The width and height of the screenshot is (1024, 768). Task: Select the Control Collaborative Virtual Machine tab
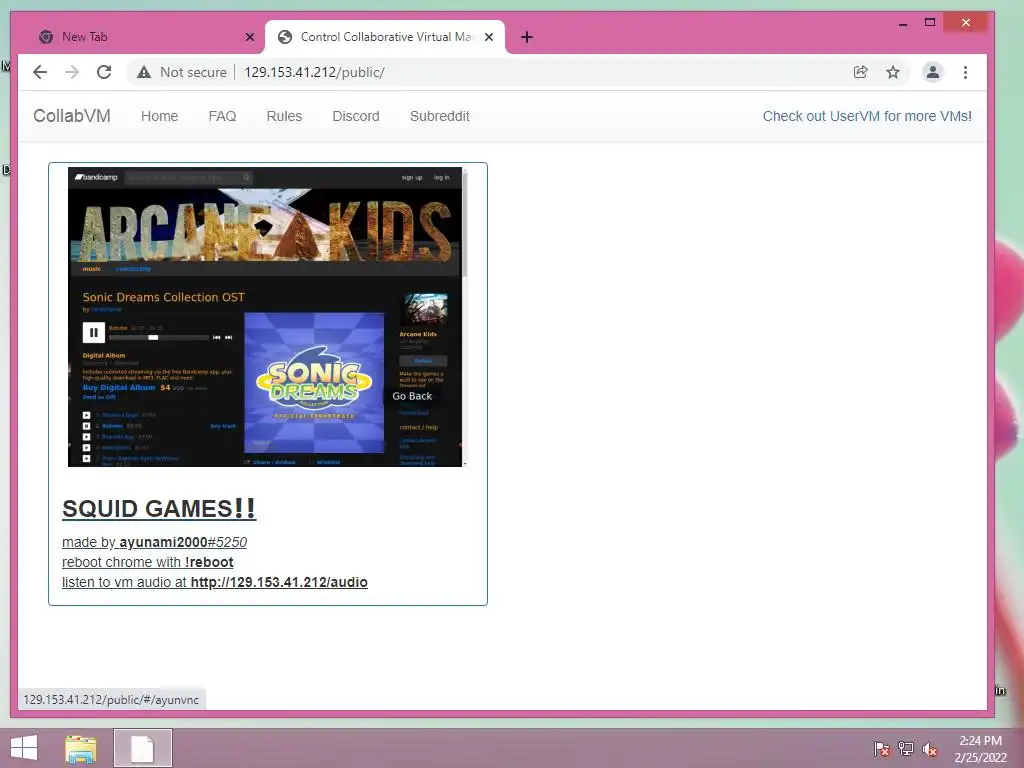point(385,37)
